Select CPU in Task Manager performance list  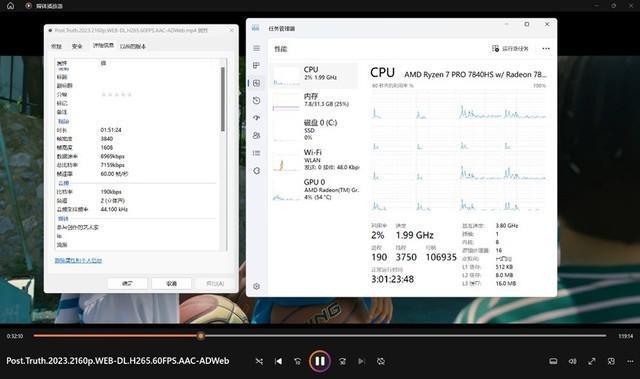pos(314,75)
